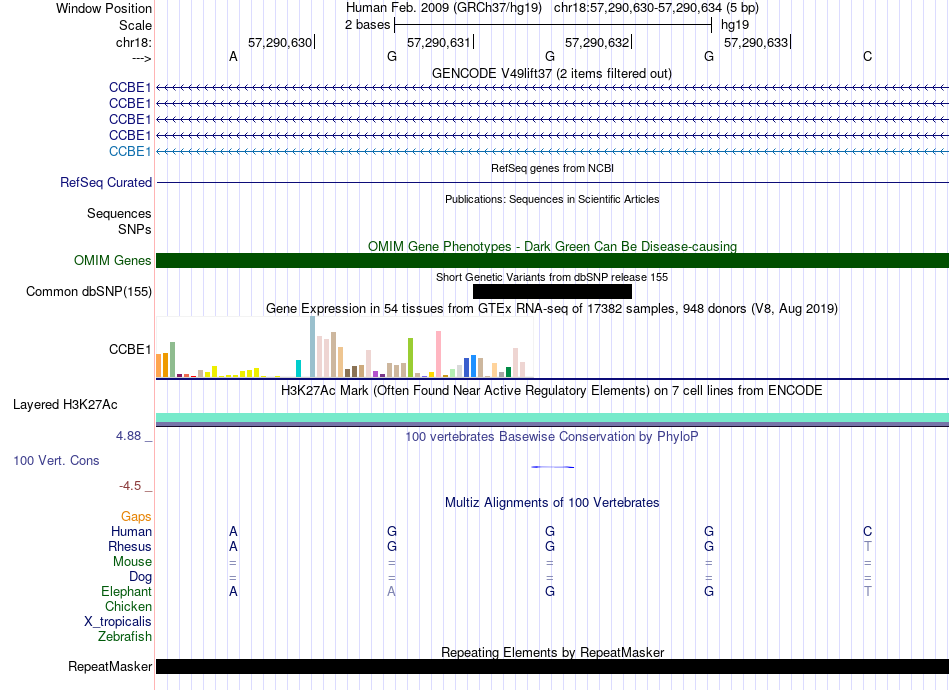Click the RefSeq Curated horizontal line item
Screen dimensions: 950x690
553,182
